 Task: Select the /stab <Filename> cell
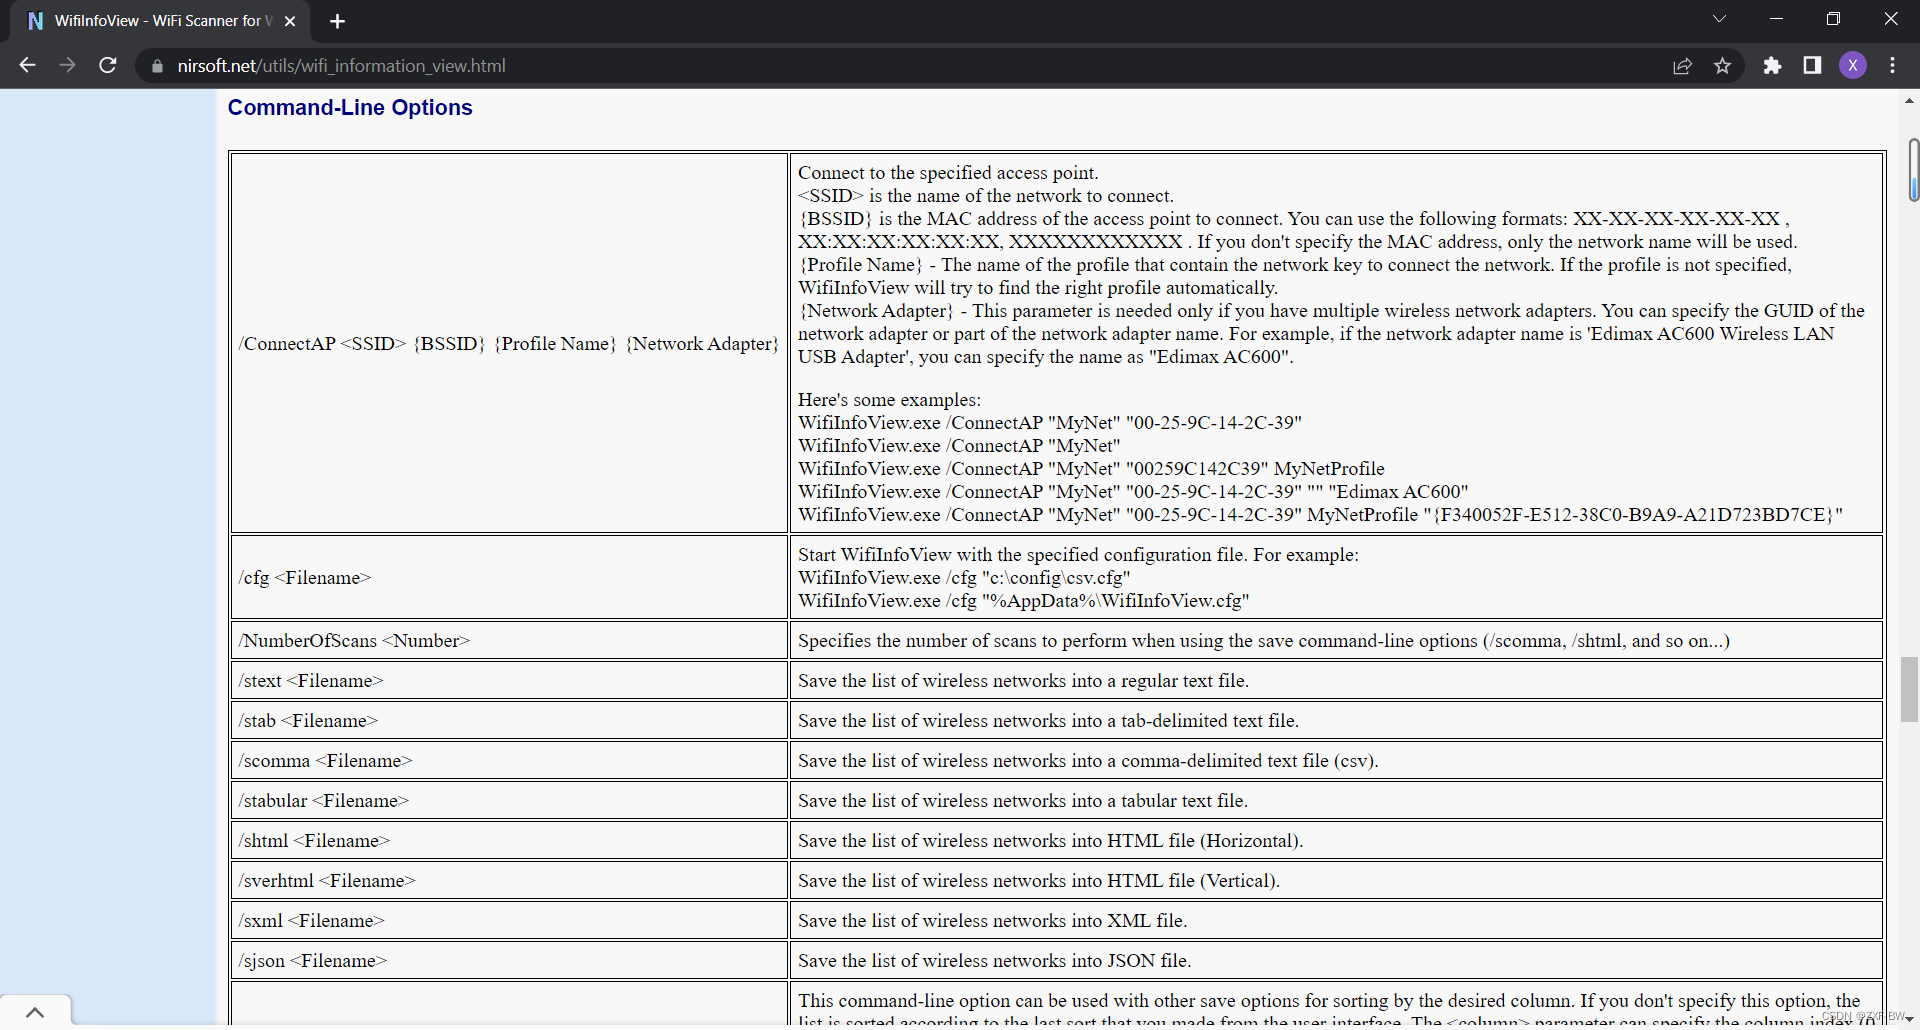(x=509, y=720)
